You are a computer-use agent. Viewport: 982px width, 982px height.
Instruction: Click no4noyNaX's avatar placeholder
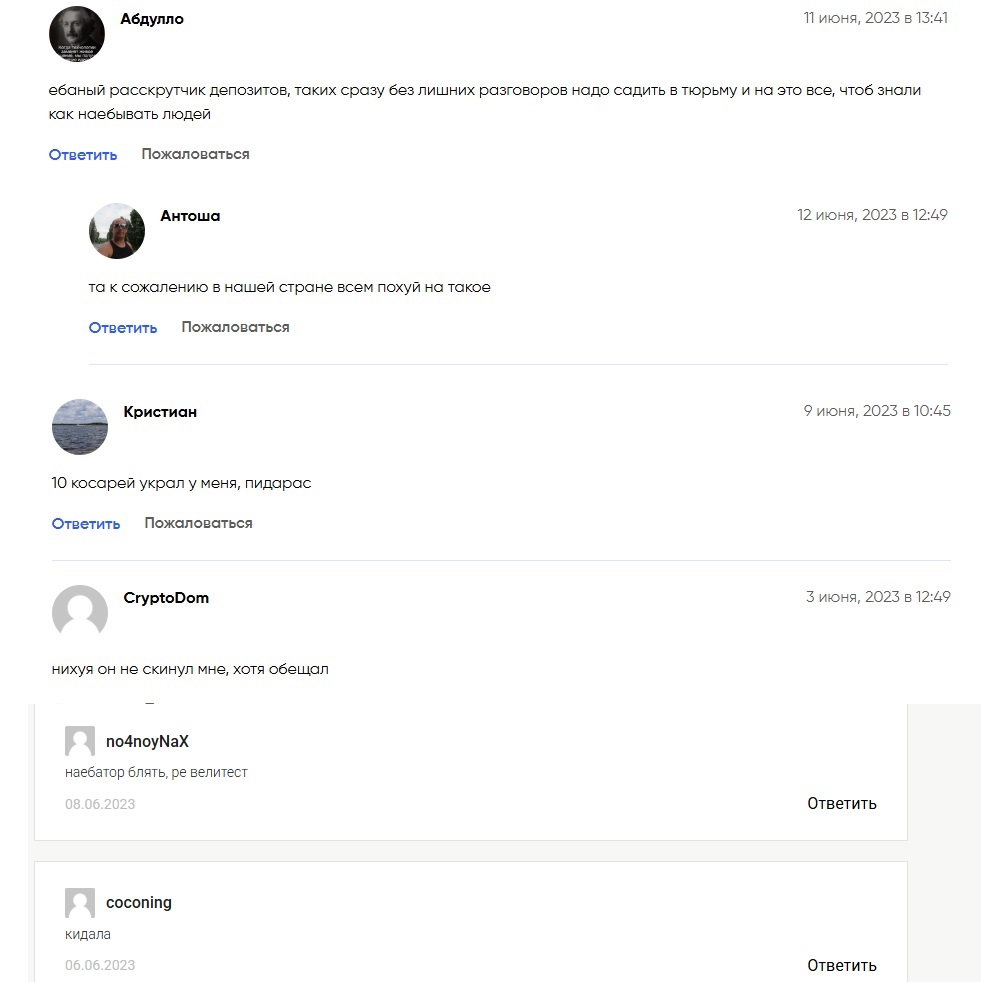click(80, 741)
